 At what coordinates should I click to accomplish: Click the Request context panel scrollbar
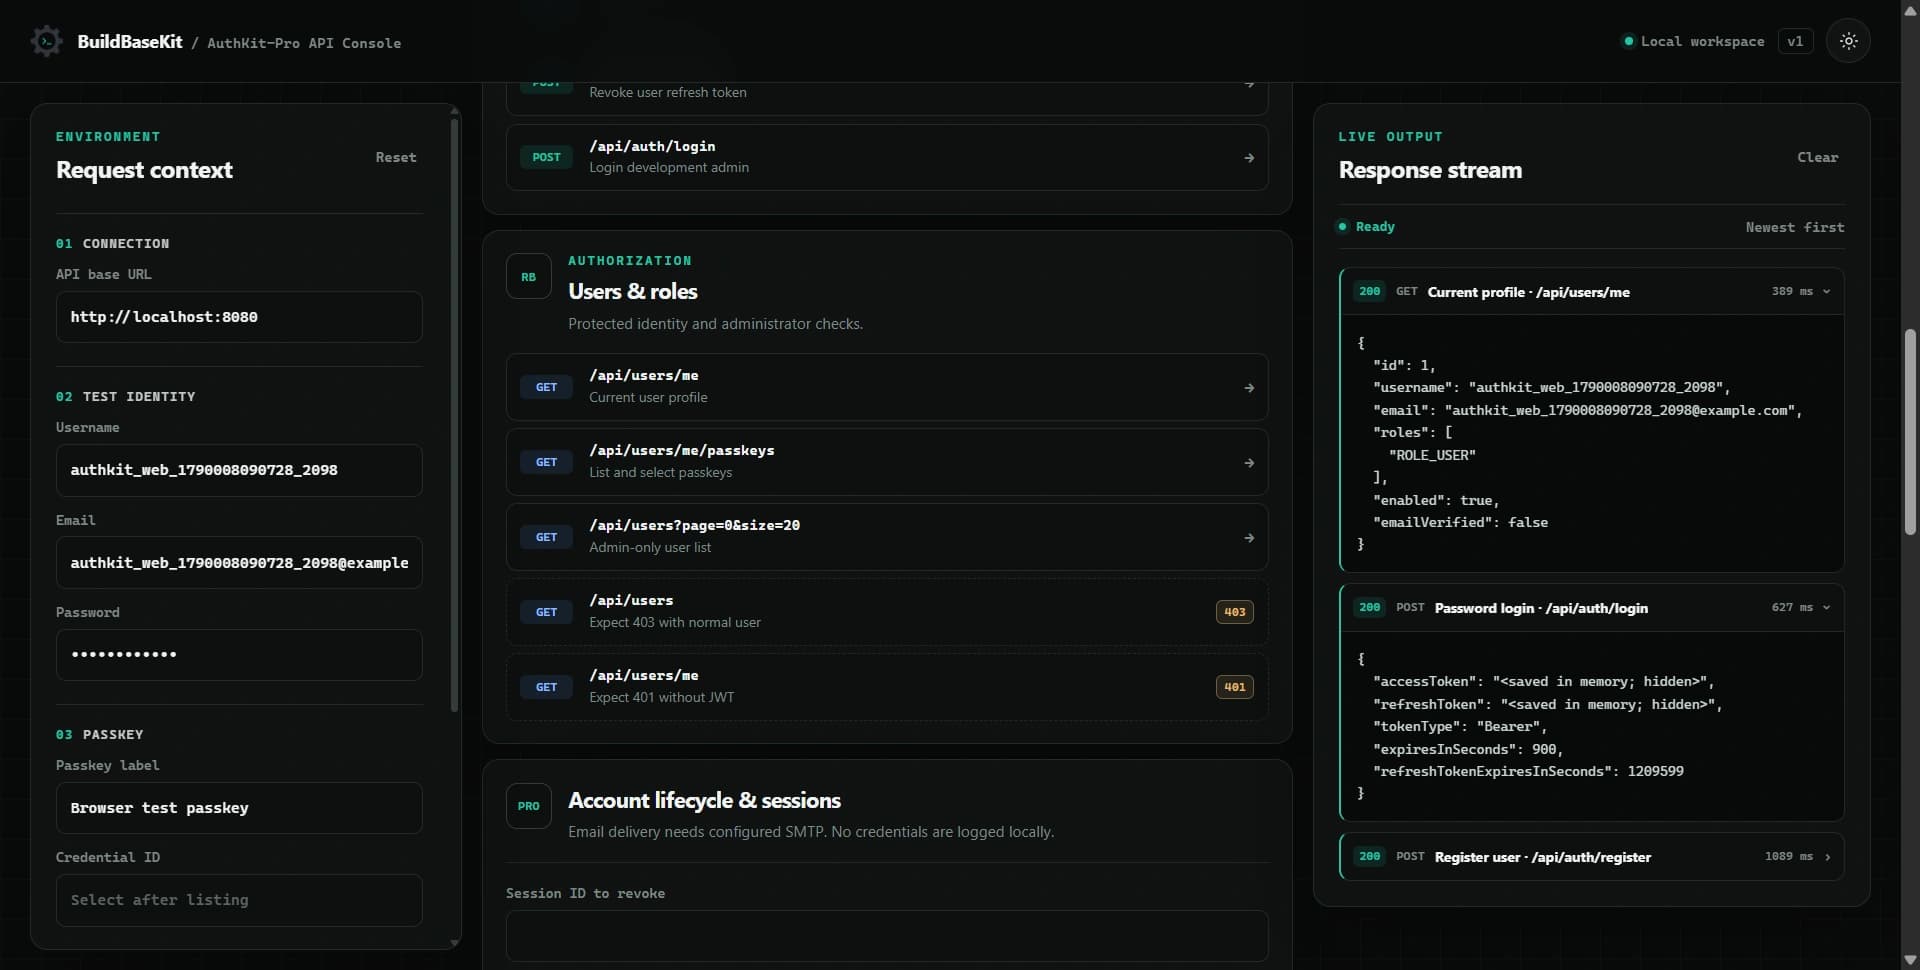(455, 415)
